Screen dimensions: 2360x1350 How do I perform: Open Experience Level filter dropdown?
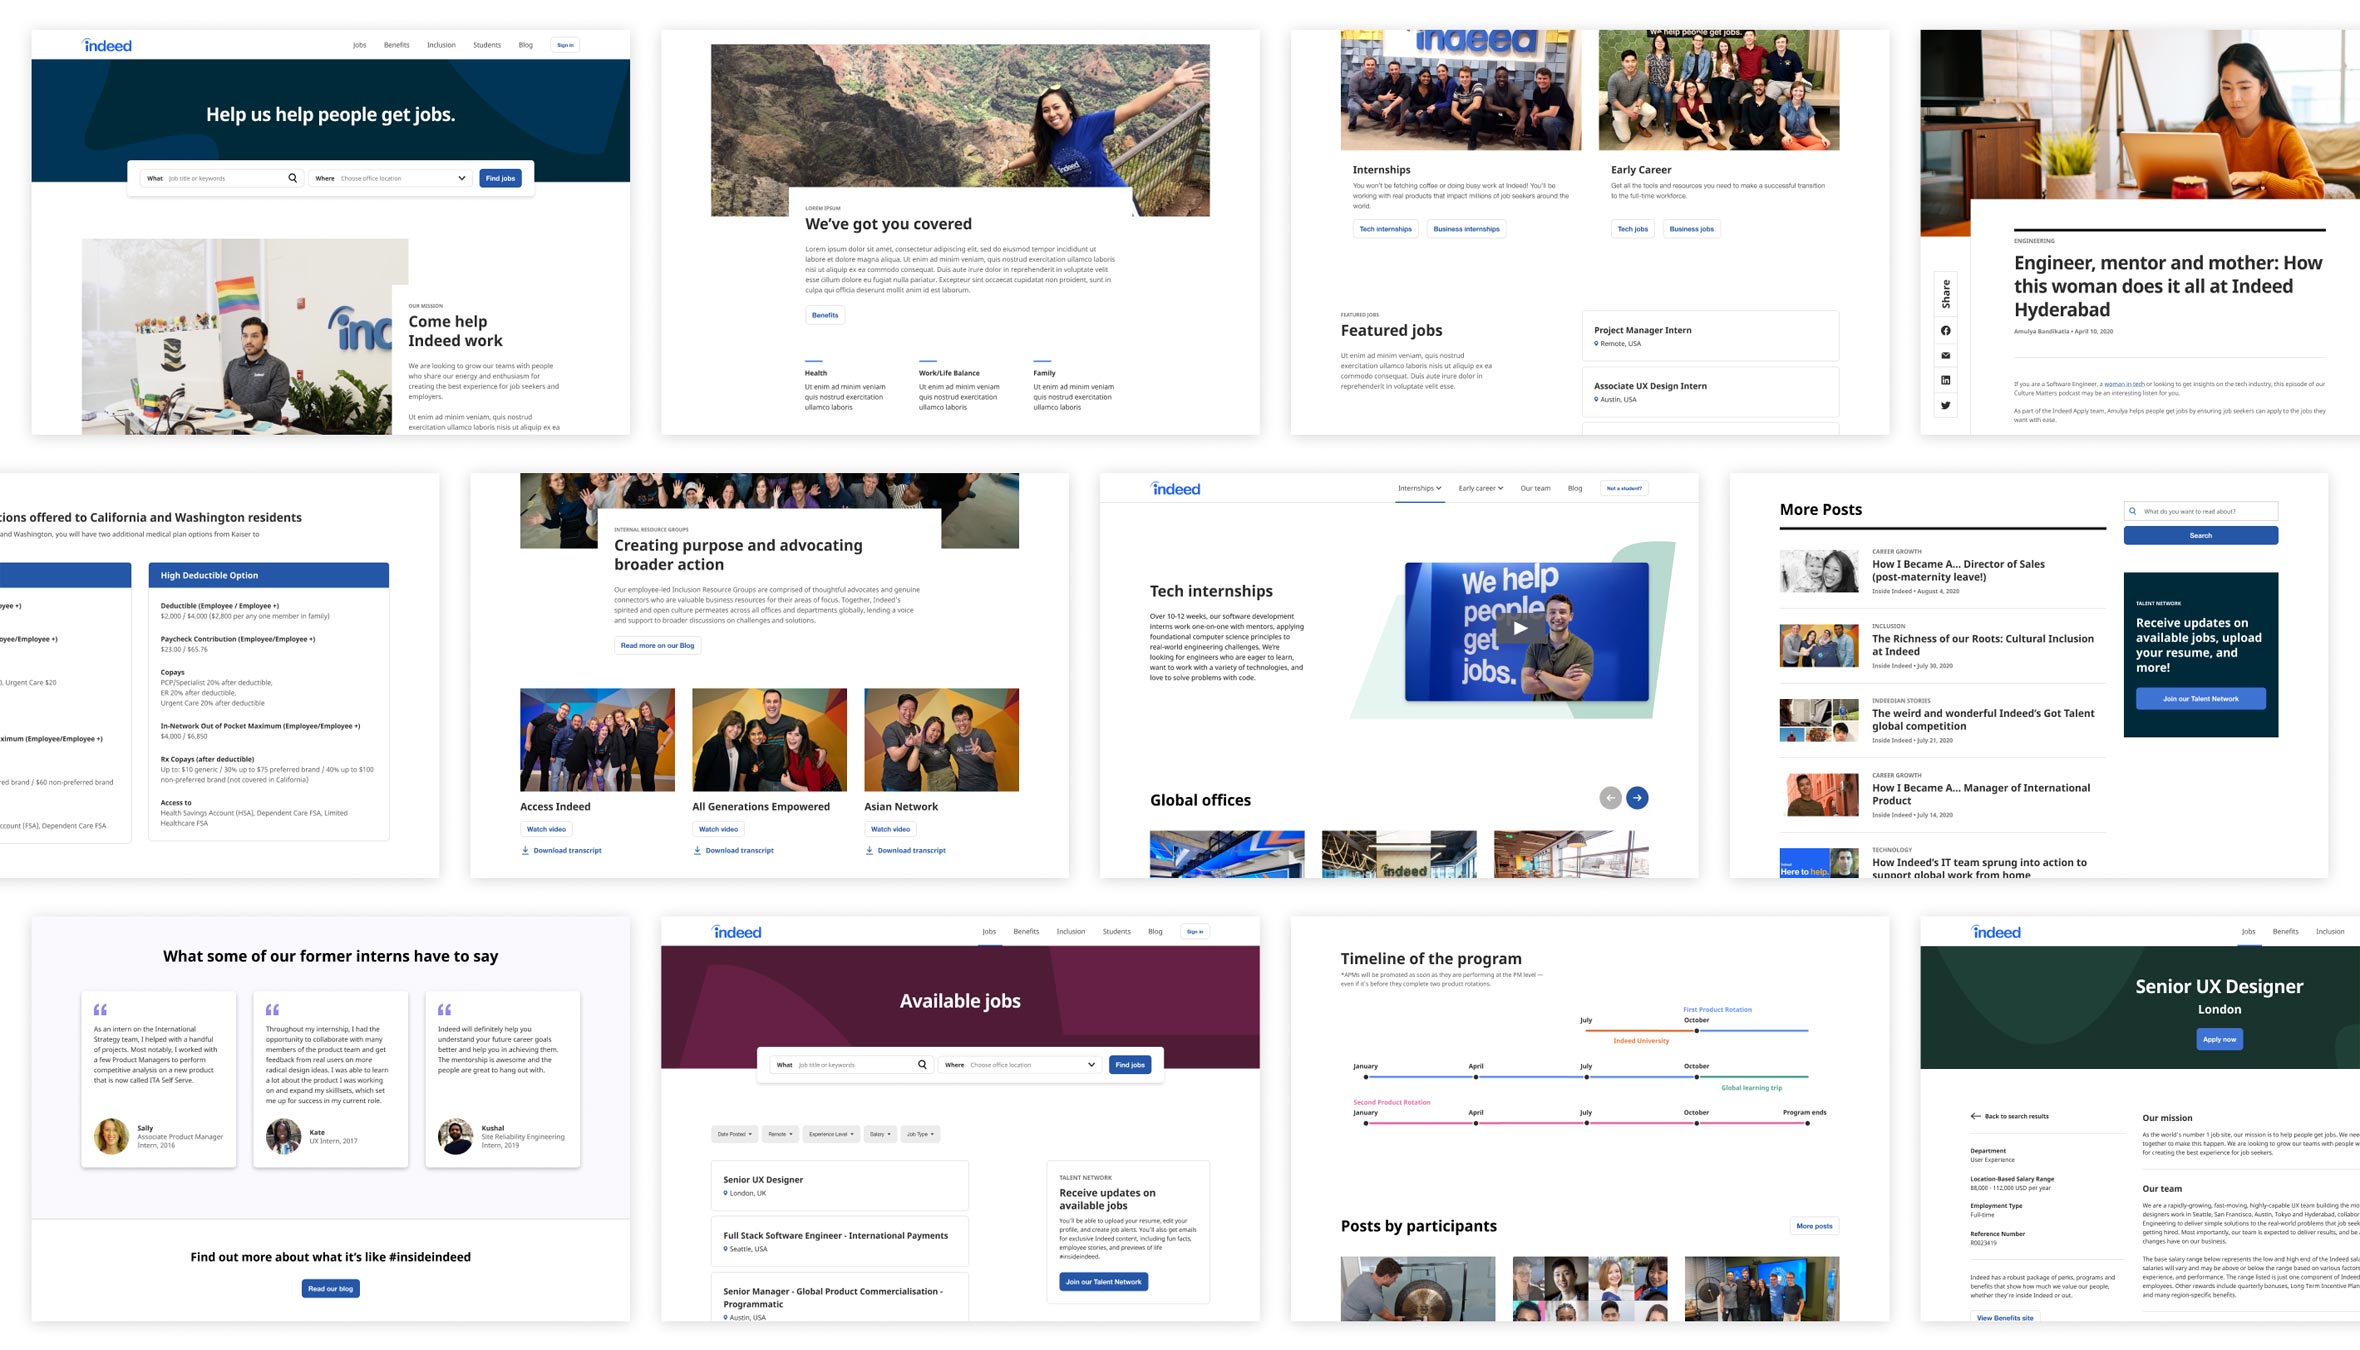(x=831, y=1134)
